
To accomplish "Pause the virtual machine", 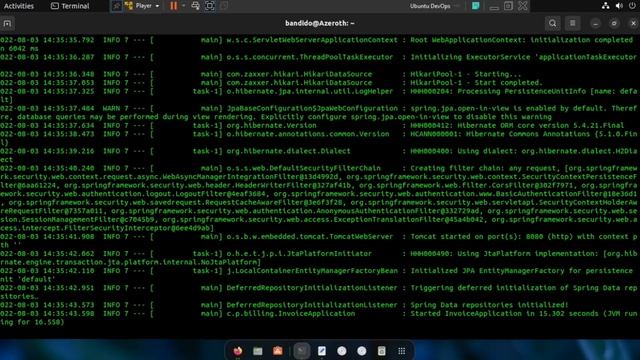I will pyautogui.click(x=173, y=6).
